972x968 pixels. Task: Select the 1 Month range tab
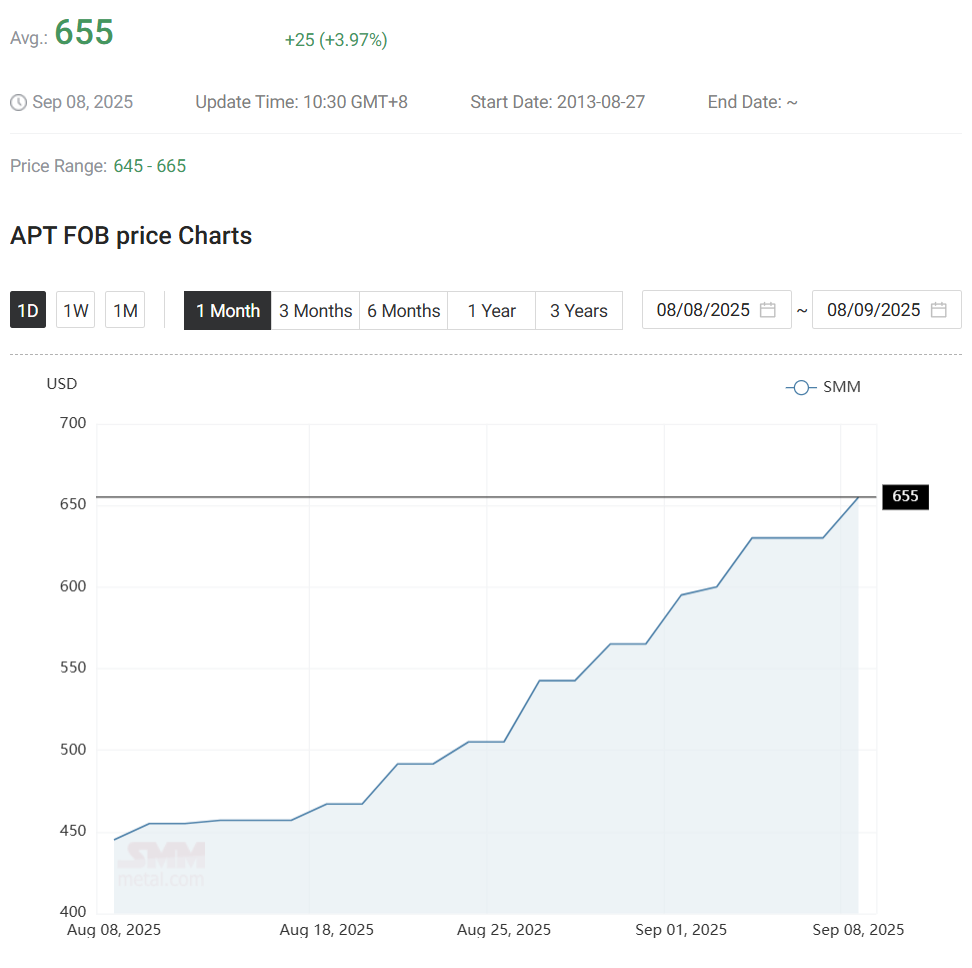tap(228, 311)
